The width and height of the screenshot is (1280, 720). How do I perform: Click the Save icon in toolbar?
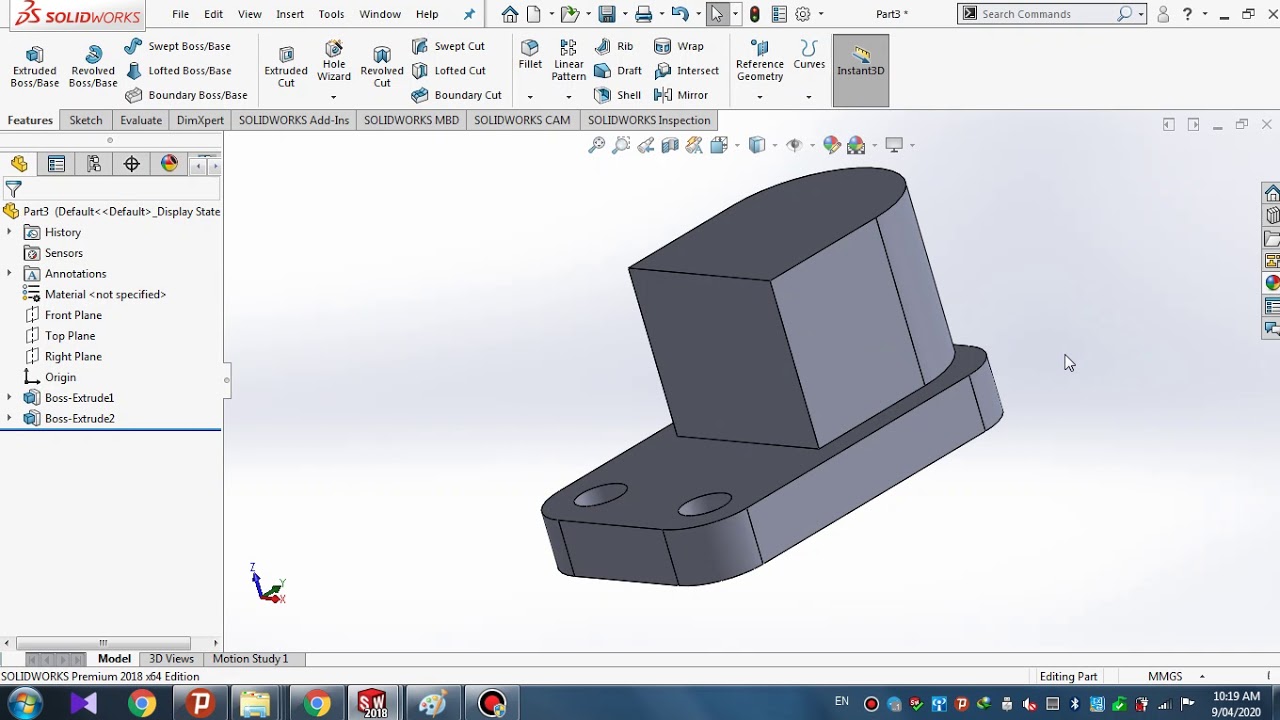pos(607,14)
